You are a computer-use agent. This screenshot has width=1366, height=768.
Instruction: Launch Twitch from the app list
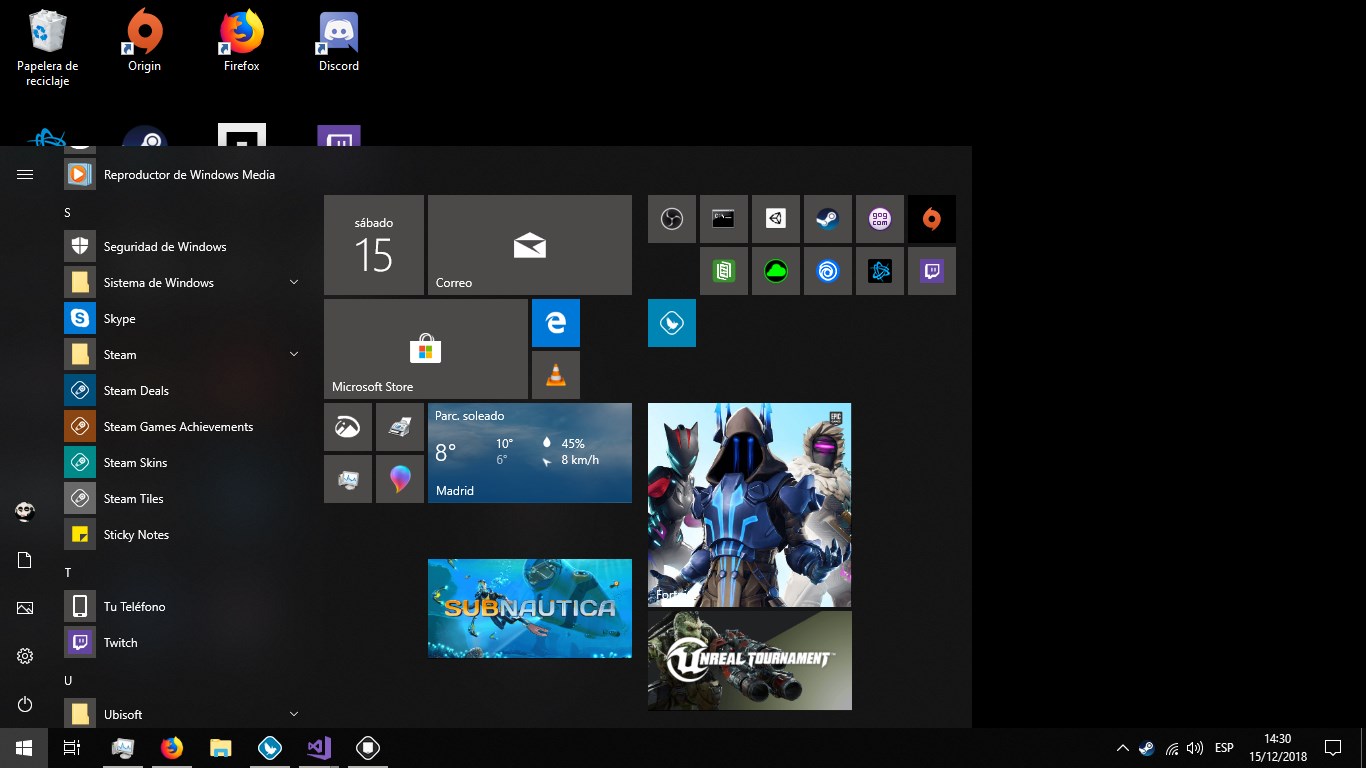182,643
